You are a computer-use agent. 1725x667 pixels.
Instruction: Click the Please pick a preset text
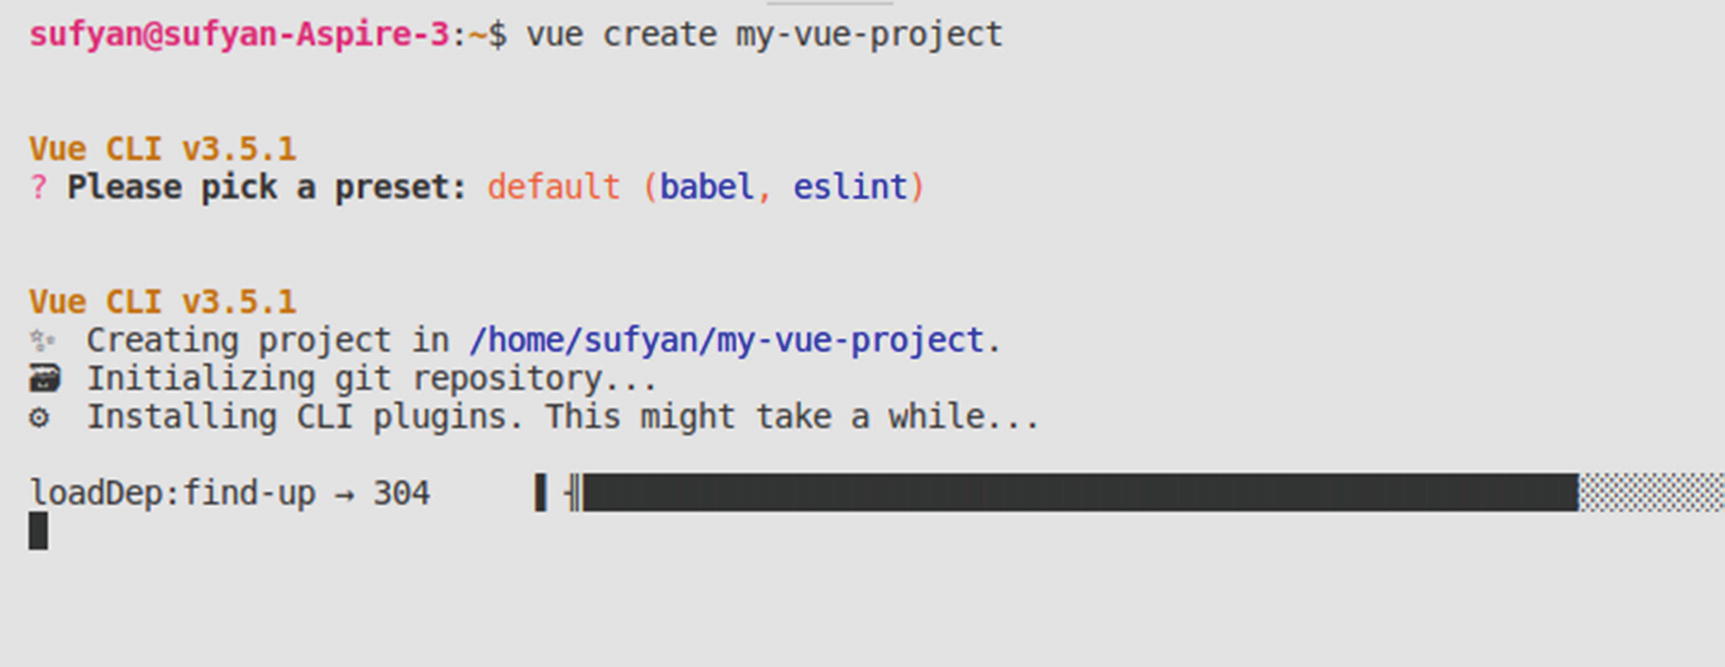[266, 187]
